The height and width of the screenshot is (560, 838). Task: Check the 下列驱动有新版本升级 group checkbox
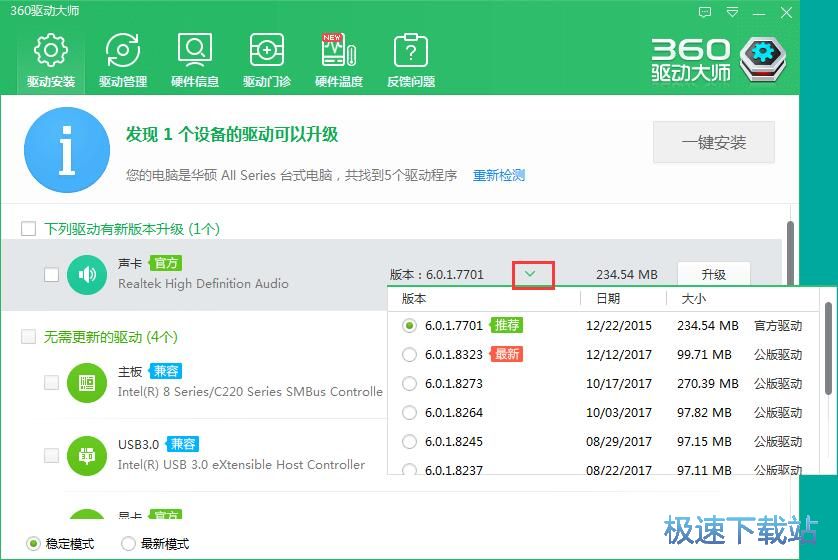pos(28,229)
